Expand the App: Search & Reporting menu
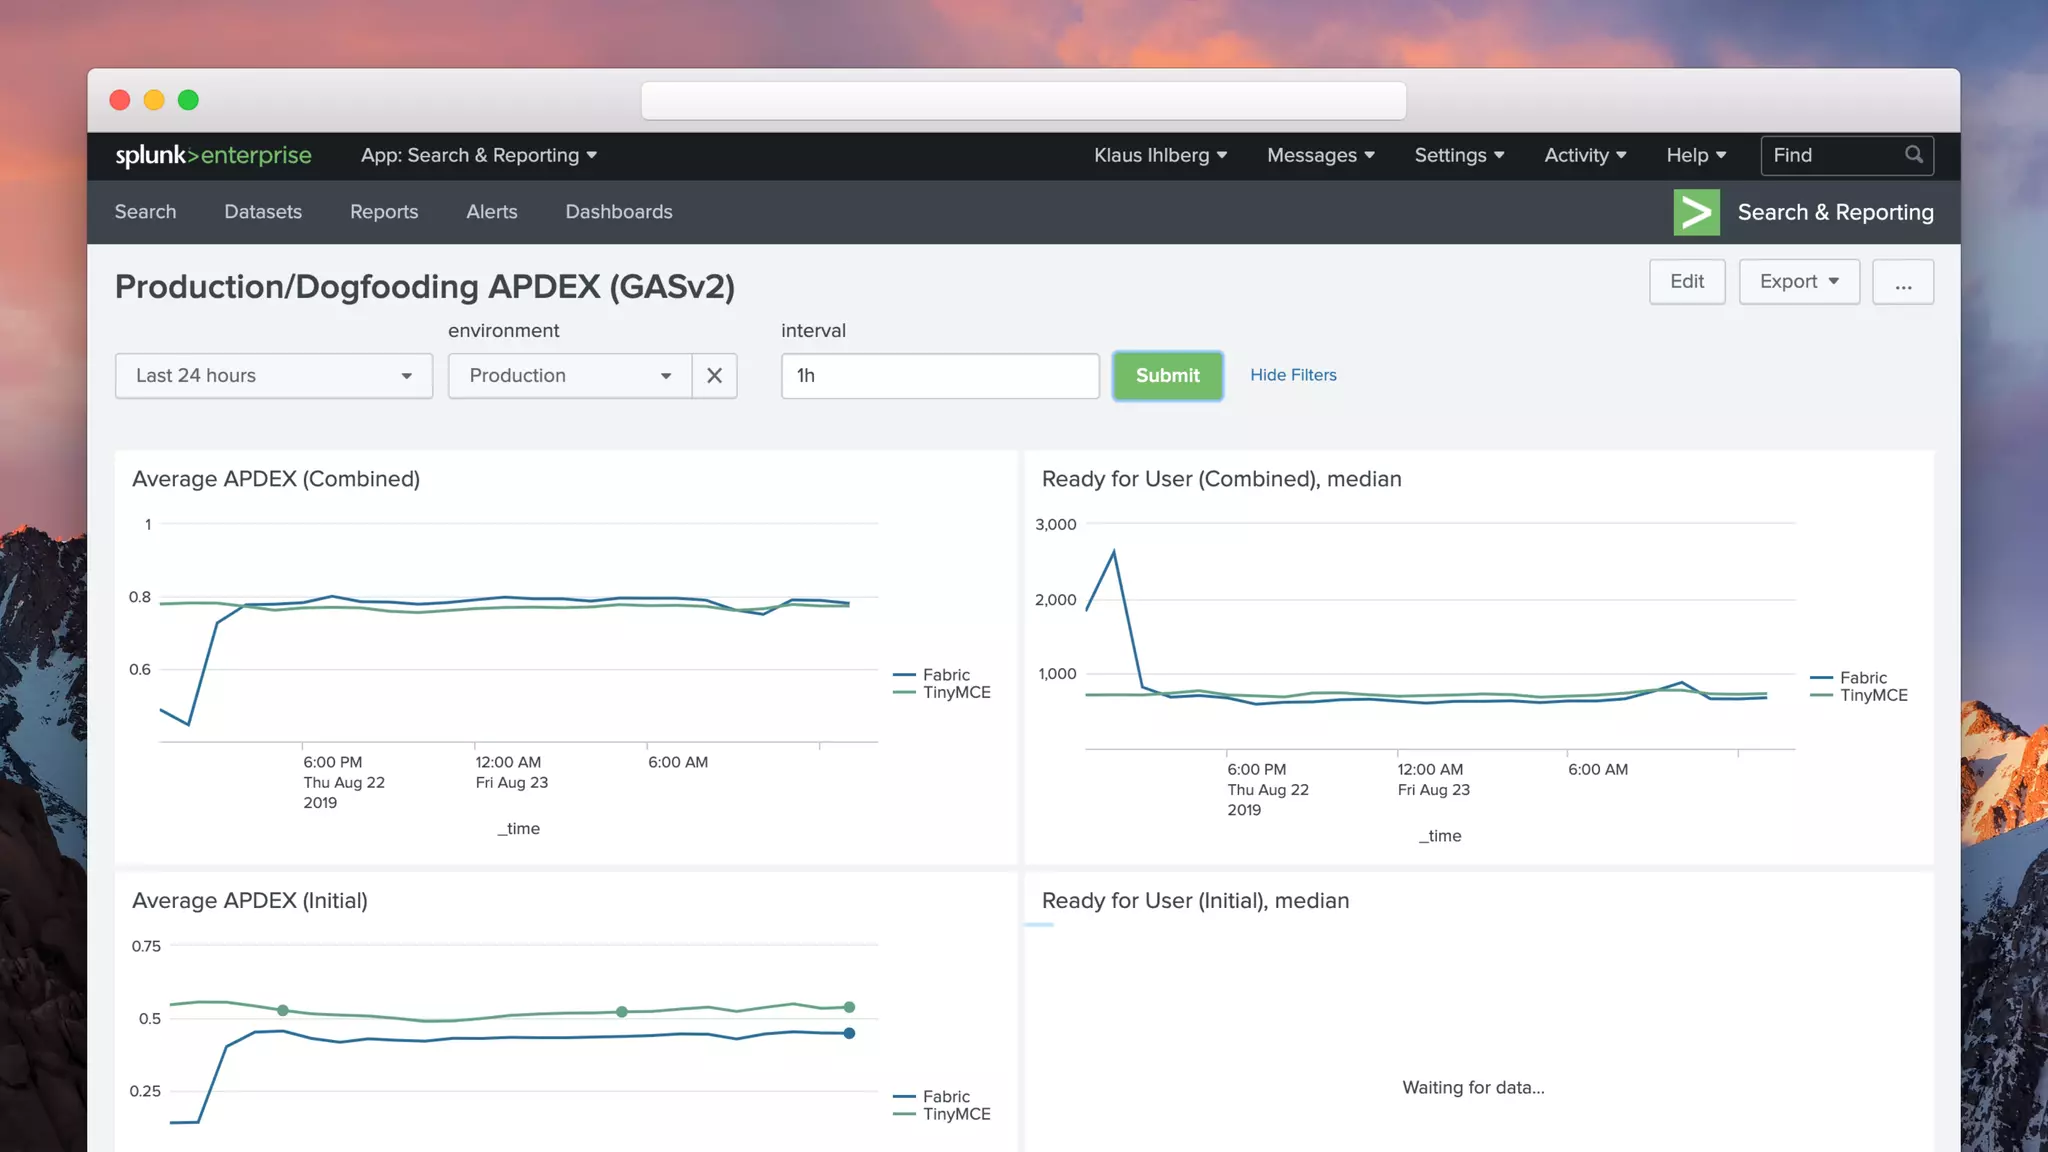Image resolution: width=2048 pixels, height=1152 pixels. 478,155
